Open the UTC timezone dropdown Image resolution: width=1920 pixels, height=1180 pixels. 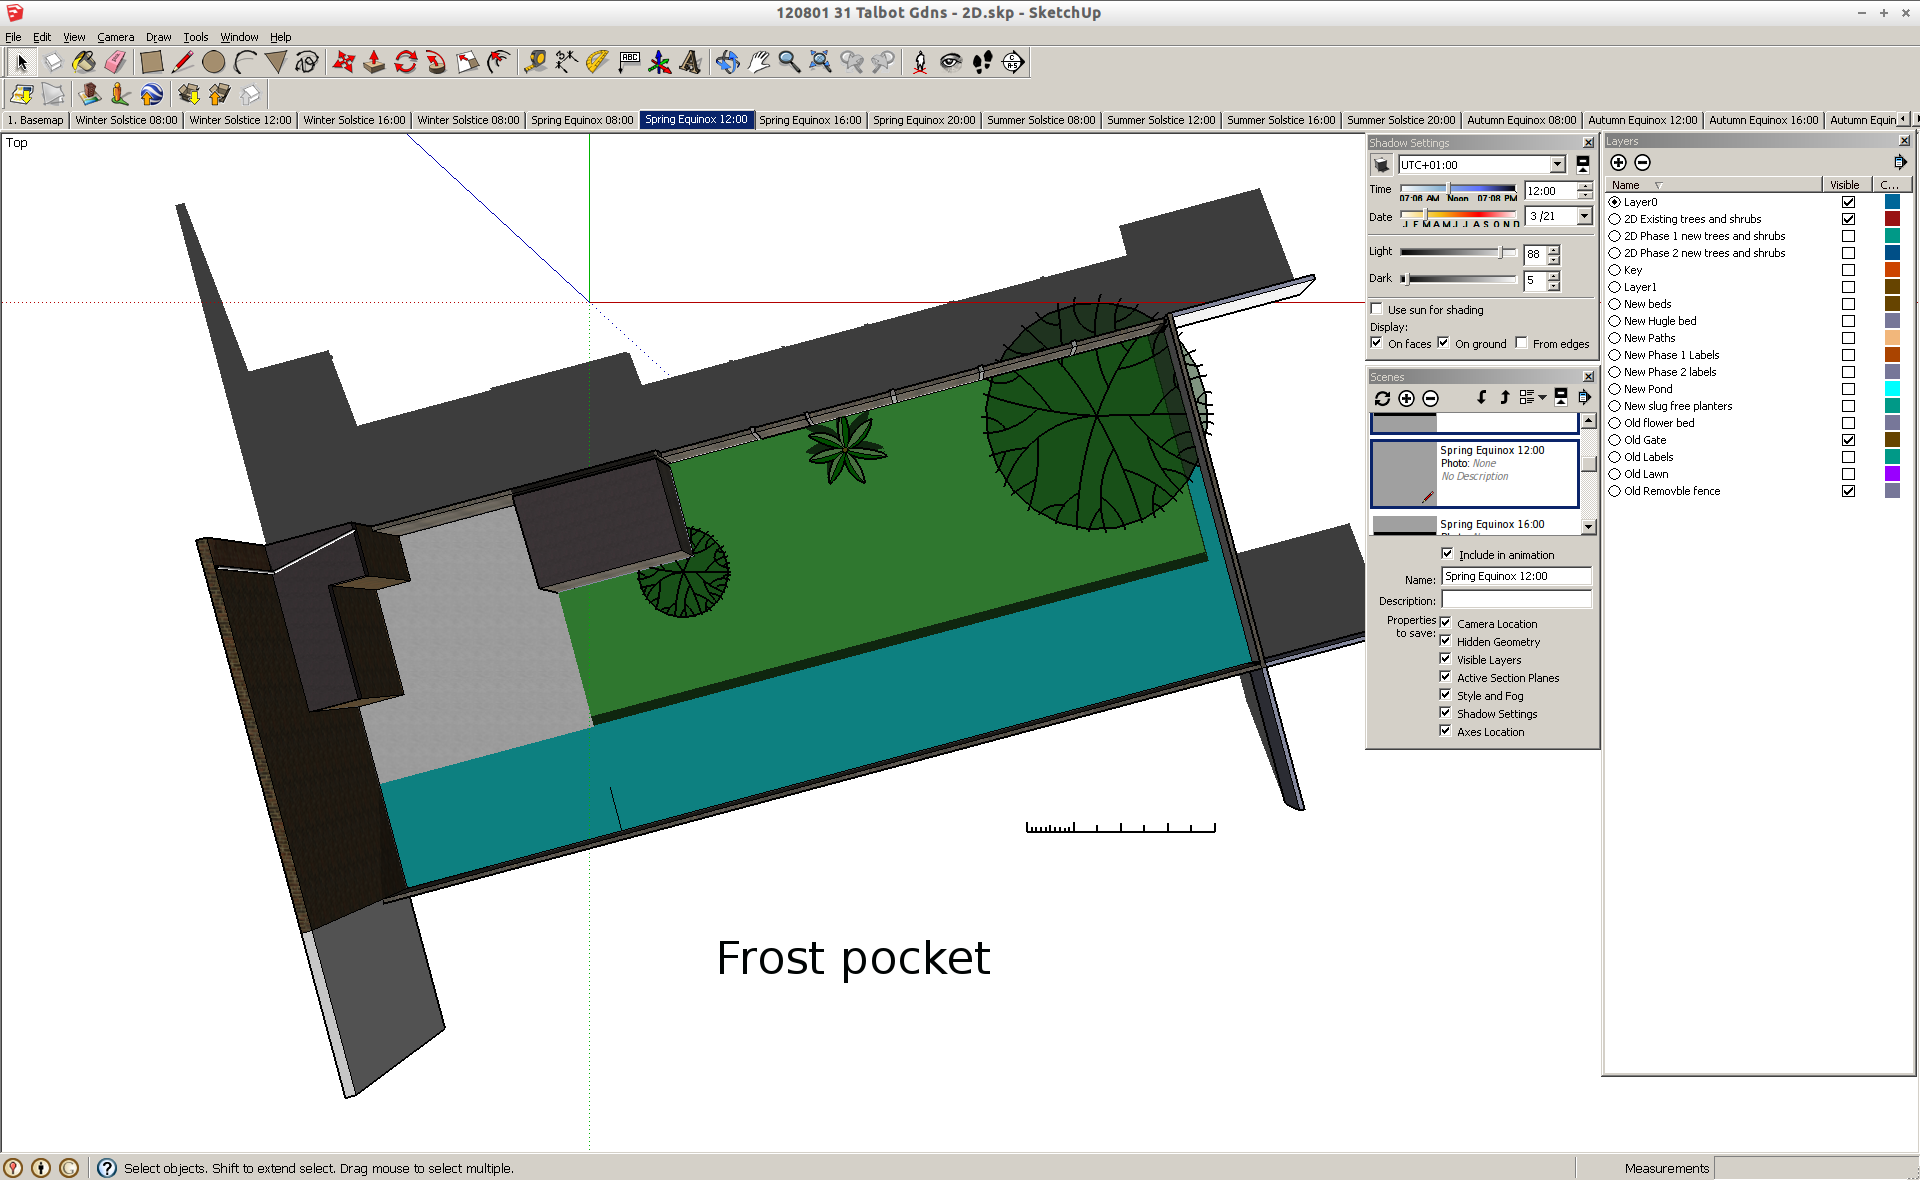point(1558,164)
